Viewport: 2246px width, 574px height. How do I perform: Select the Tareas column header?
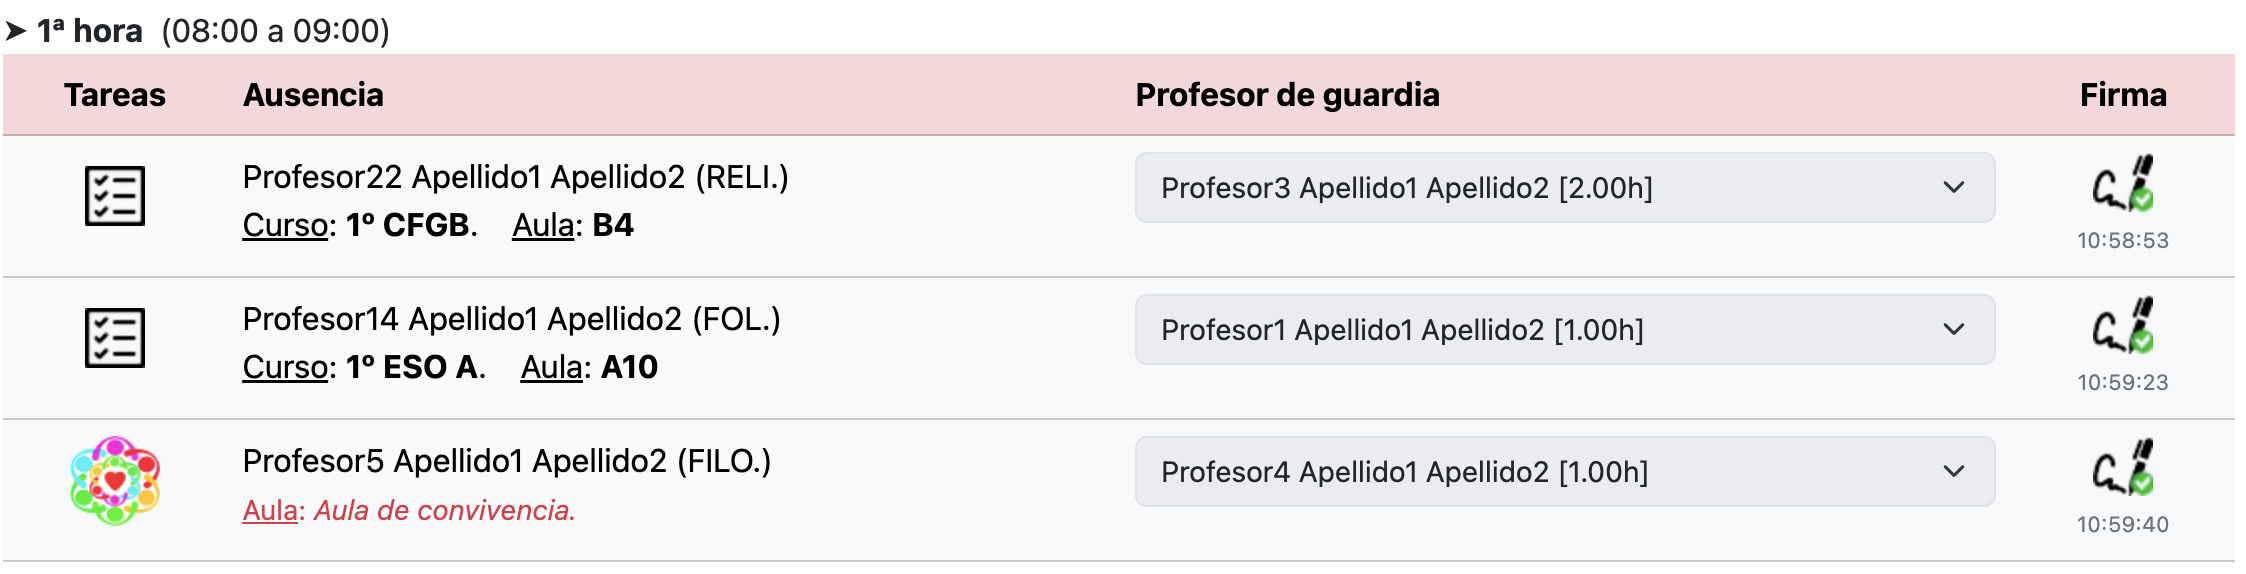pyautogui.click(x=115, y=95)
